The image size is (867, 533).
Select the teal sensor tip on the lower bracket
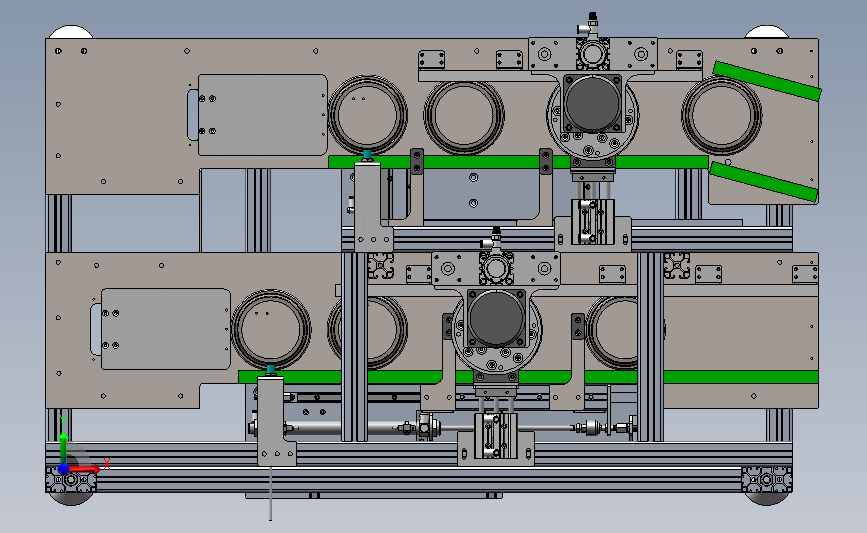(x=271, y=368)
